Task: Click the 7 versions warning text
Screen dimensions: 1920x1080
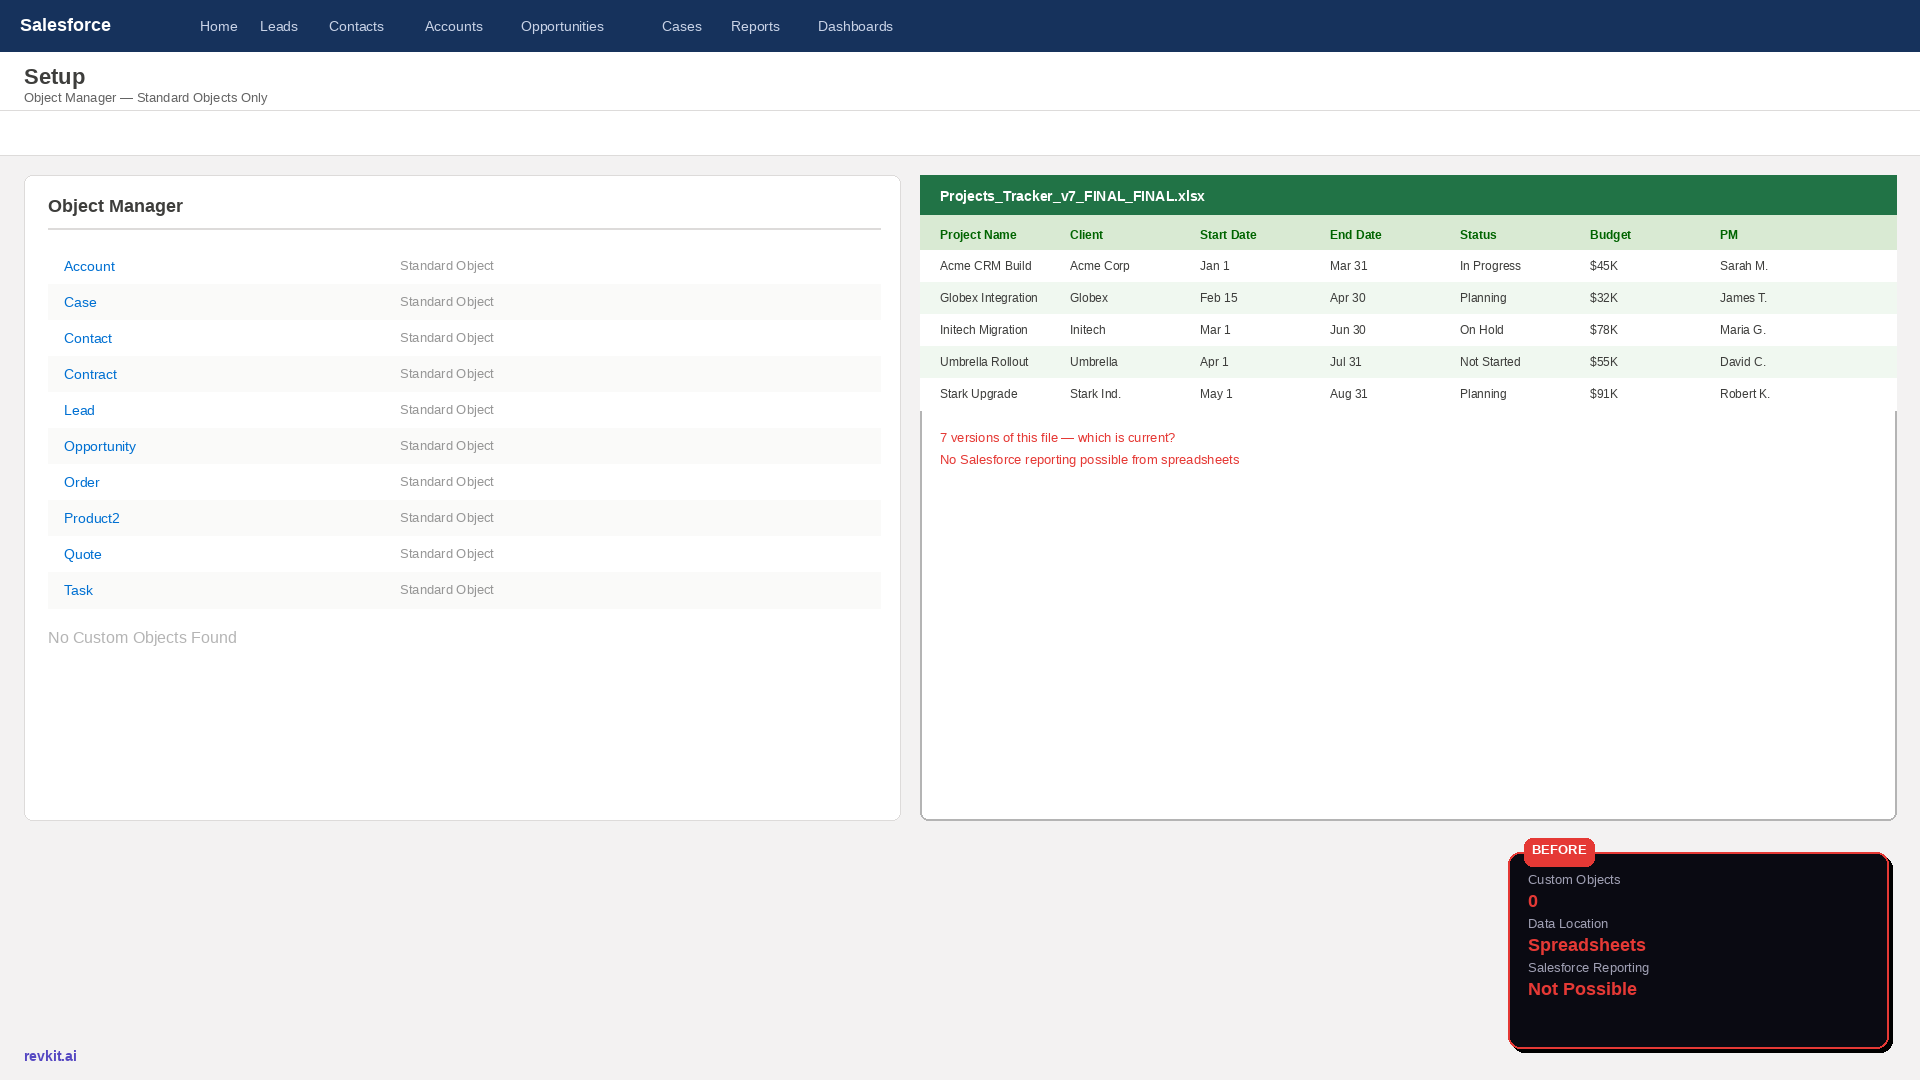Action: pos(1057,438)
